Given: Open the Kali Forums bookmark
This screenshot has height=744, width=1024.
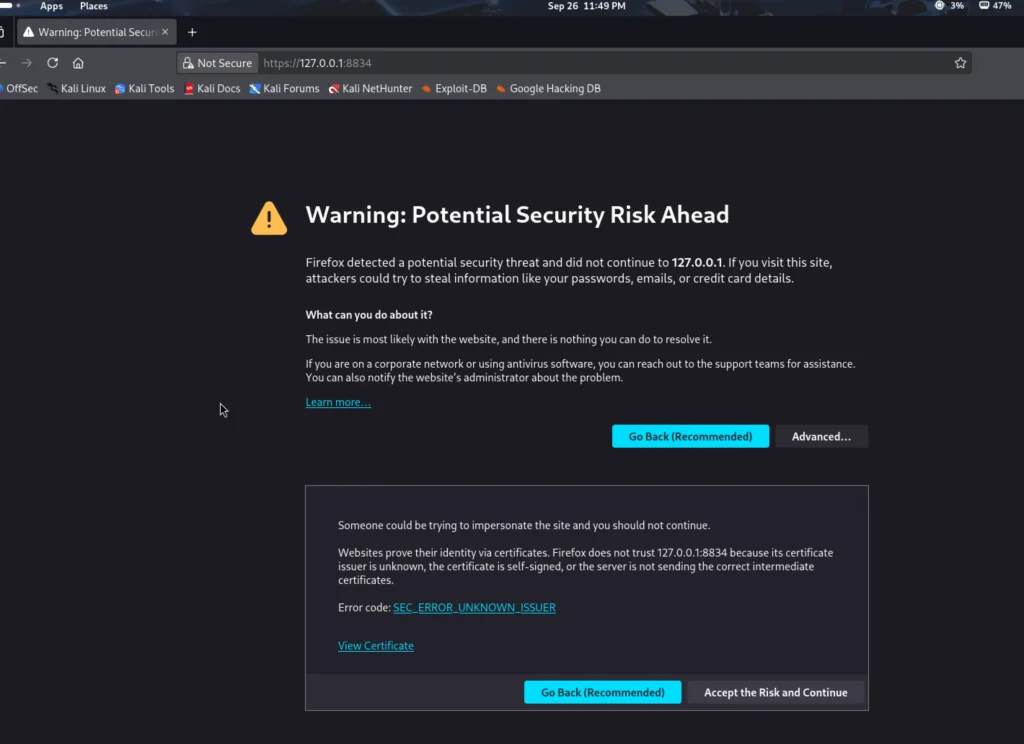Looking at the screenshot, I should (284, 89).
